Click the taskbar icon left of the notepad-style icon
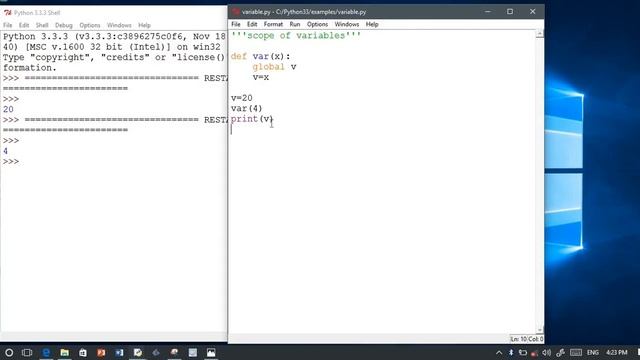The height and width of the screenshot is (360, 640). point(174,353)
